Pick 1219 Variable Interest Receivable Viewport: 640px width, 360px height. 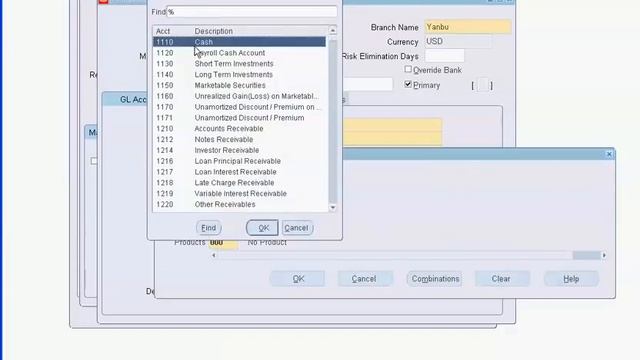point(239,193)
